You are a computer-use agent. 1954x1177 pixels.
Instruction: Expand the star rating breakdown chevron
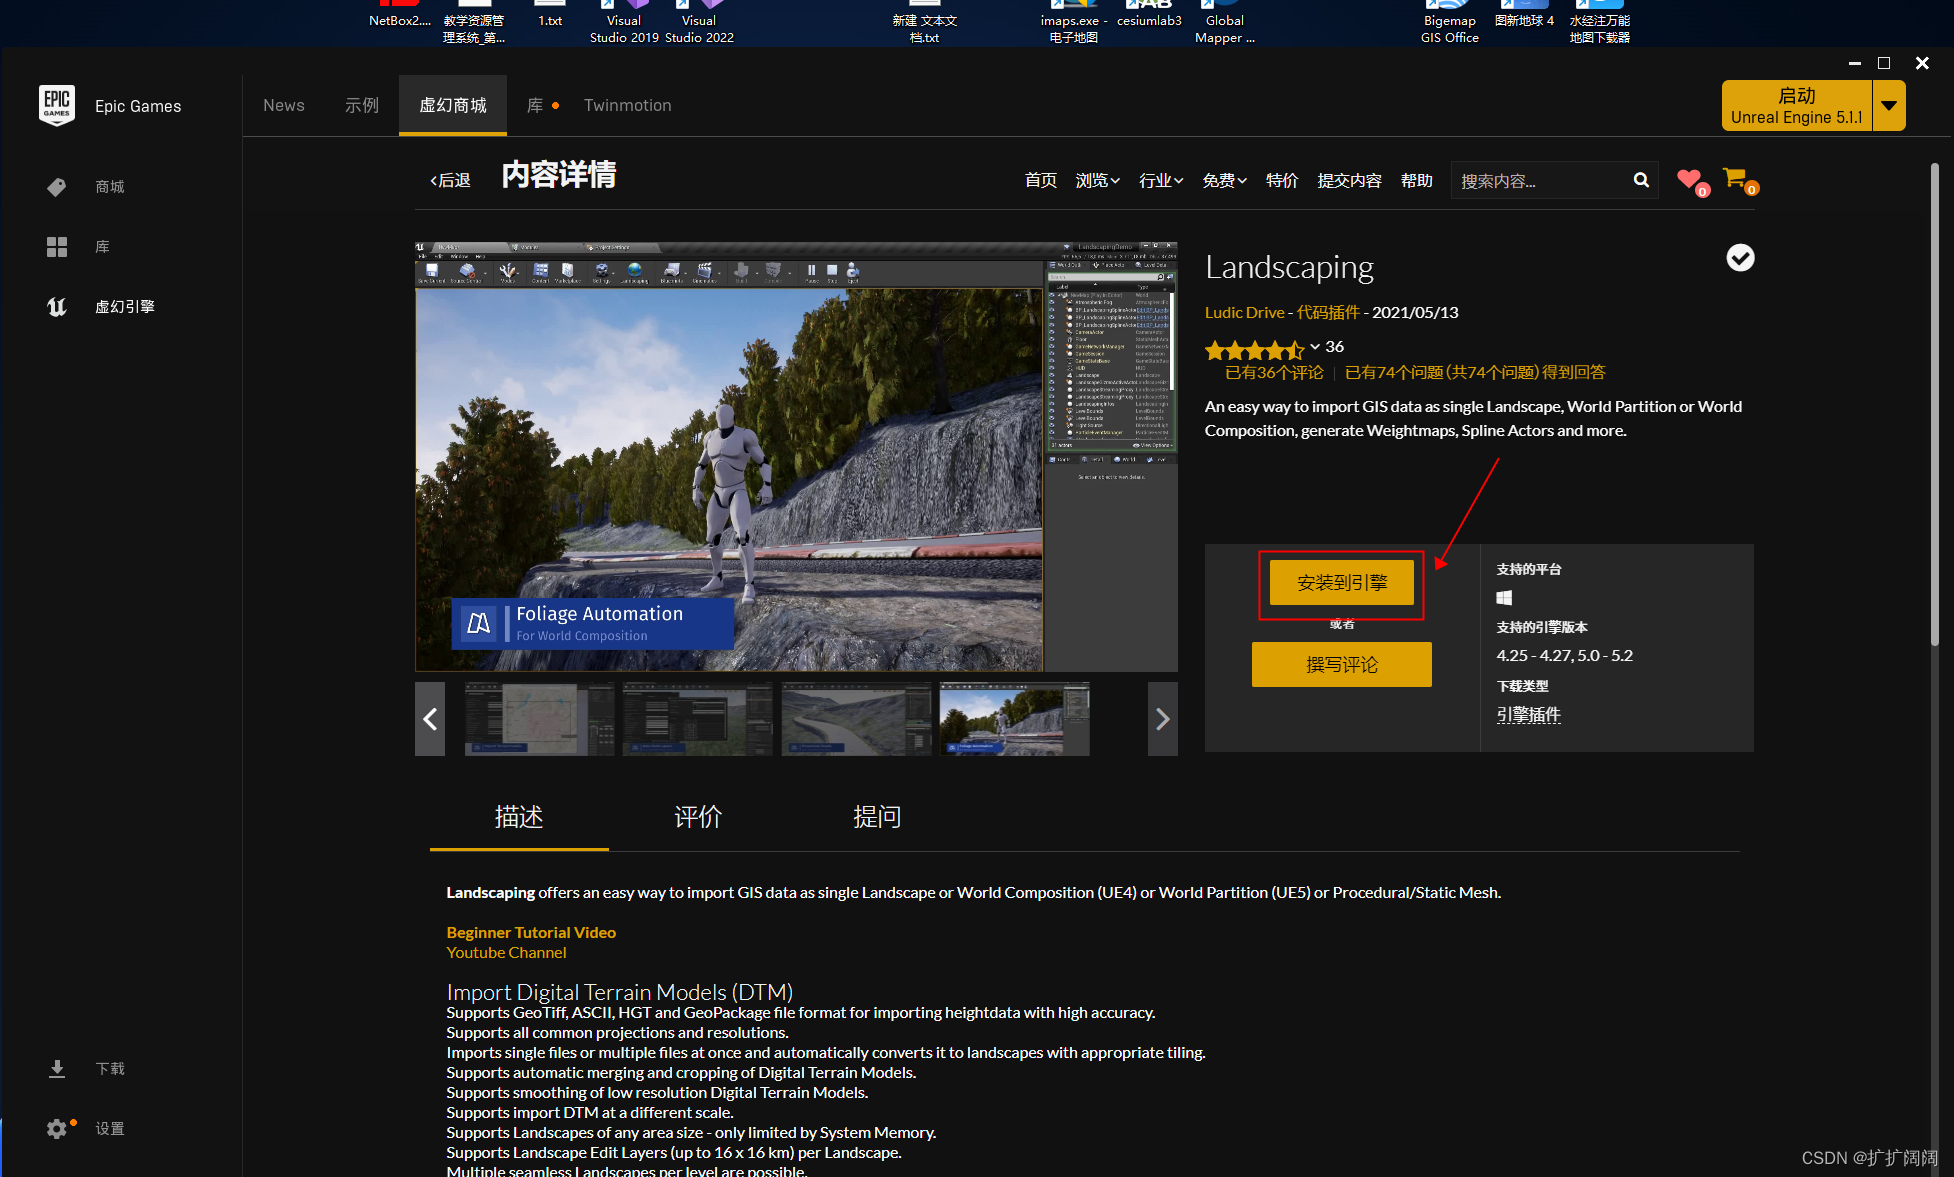pos(1315,349)
